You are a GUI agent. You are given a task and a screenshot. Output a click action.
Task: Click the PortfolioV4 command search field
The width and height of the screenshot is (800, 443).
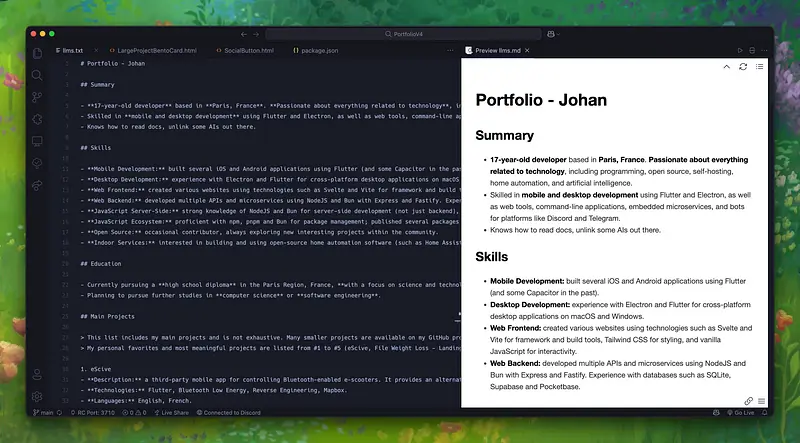pyautogui.click(x=400, y=33)
